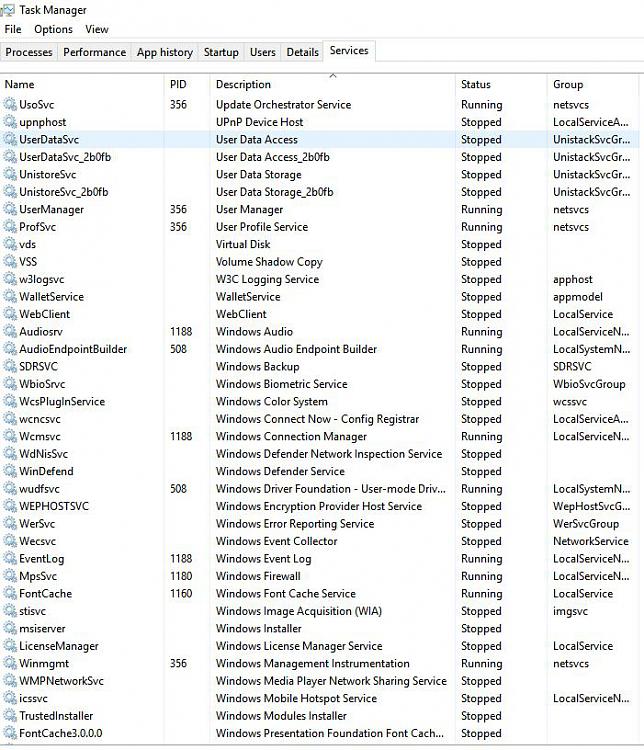Screen dimensions: 644x750
Task: Switch to the Performance tab
Action: coord(94,52)
